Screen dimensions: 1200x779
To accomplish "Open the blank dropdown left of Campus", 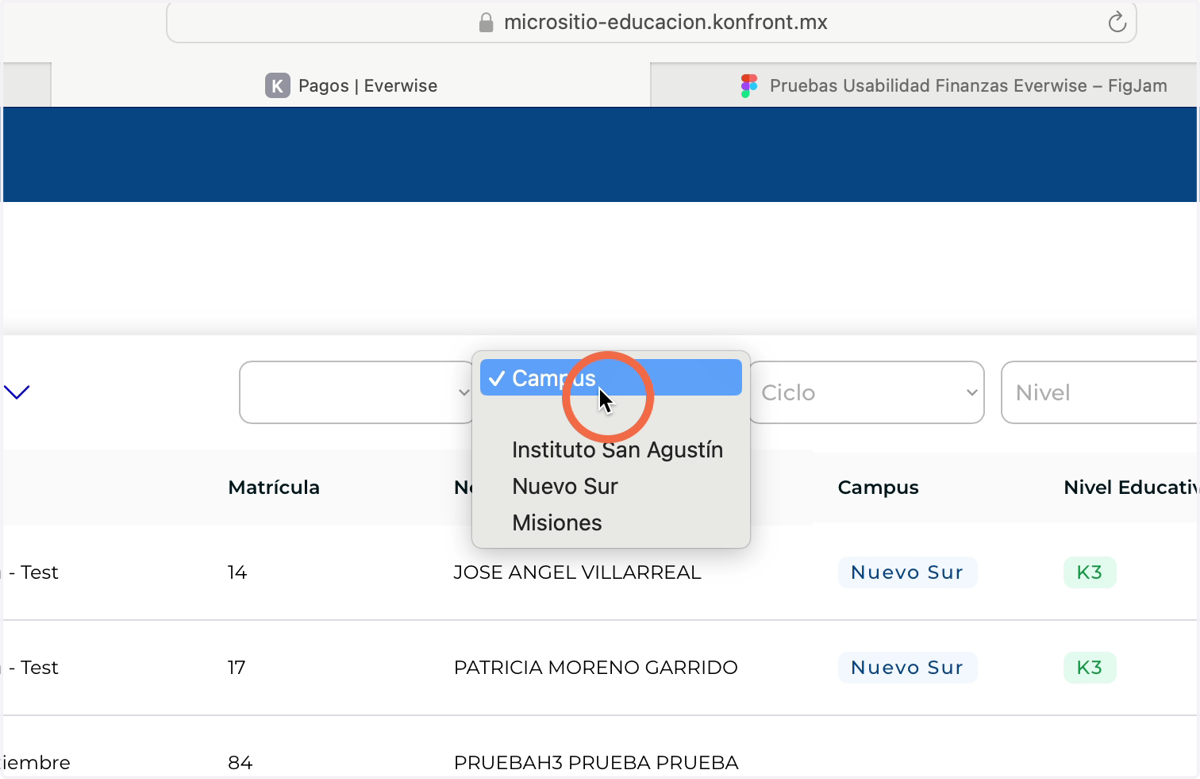I will (x=357, y=392).
